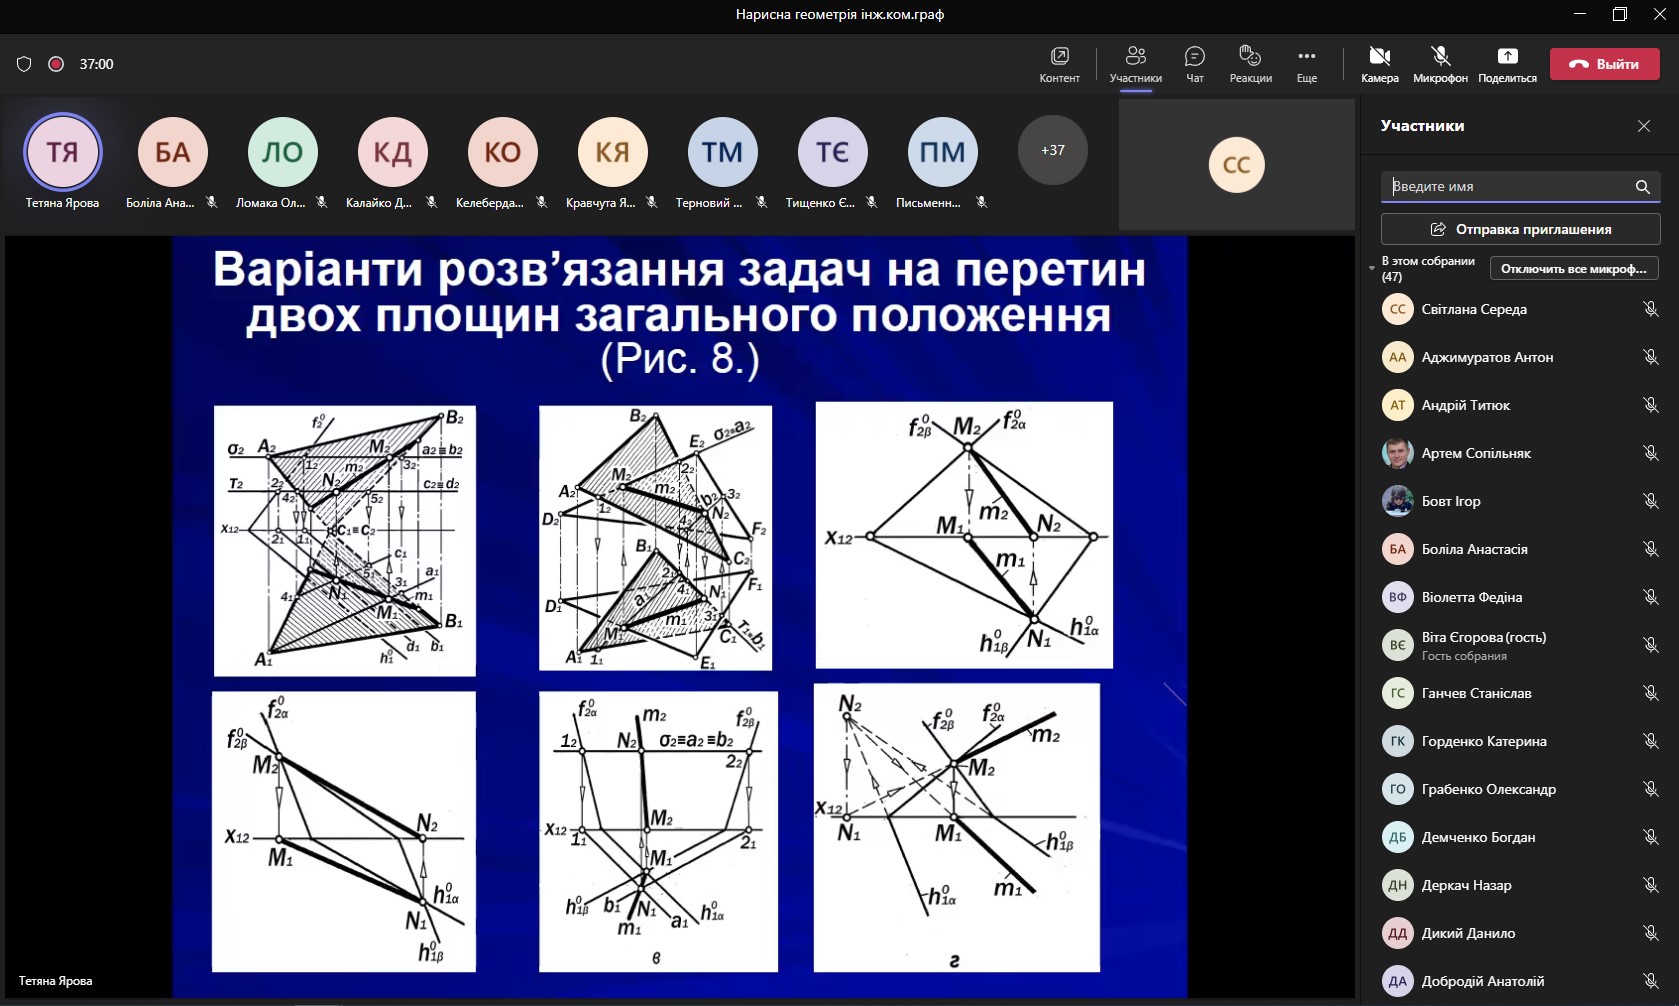This screenshot has height=1006, width=1679.
Task: Collapse the В этом собрании list
Action: click(x=1372, y=268)
